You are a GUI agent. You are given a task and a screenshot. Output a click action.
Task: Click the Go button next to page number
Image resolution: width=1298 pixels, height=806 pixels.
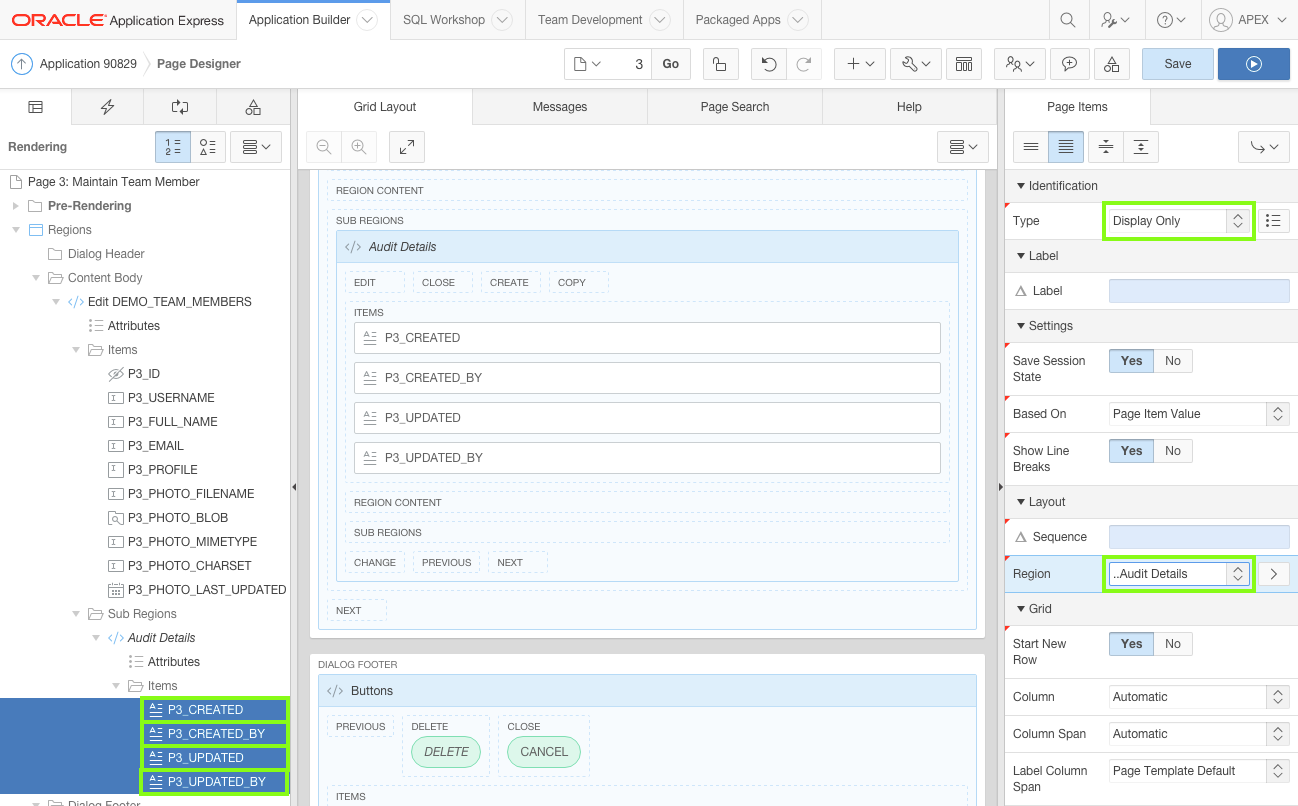pos(670,63)
